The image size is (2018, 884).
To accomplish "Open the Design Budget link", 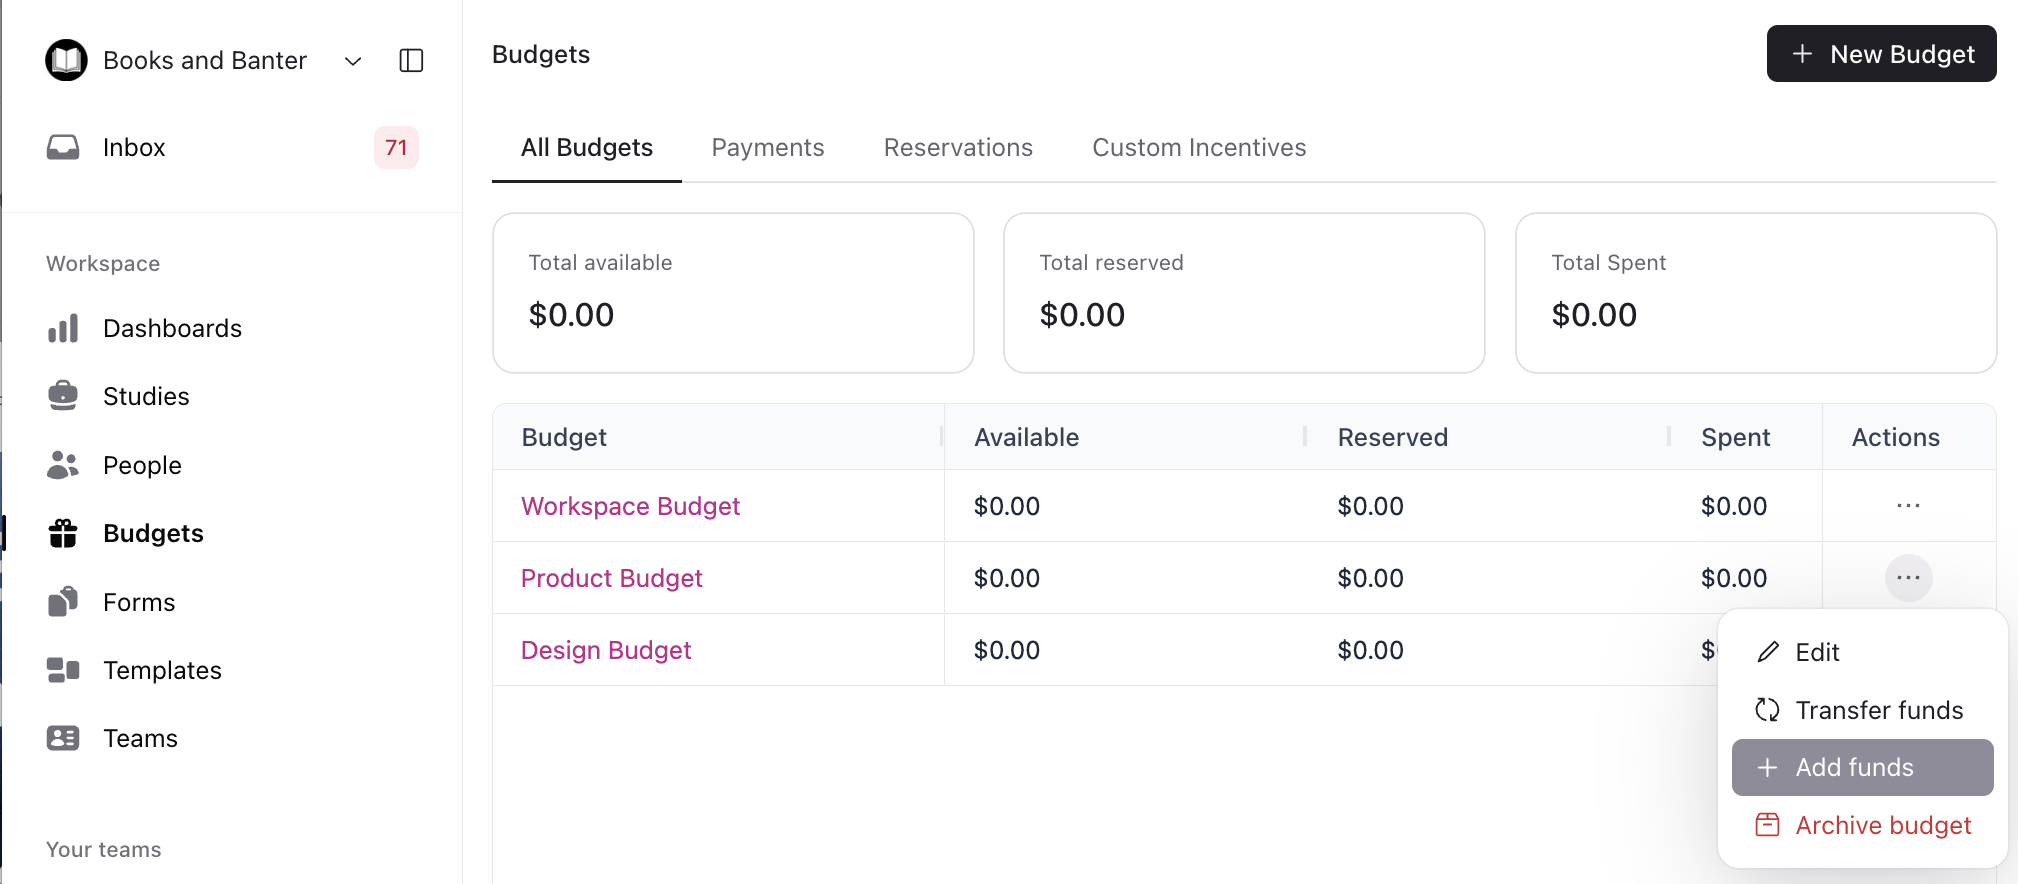I will [606, 651].
